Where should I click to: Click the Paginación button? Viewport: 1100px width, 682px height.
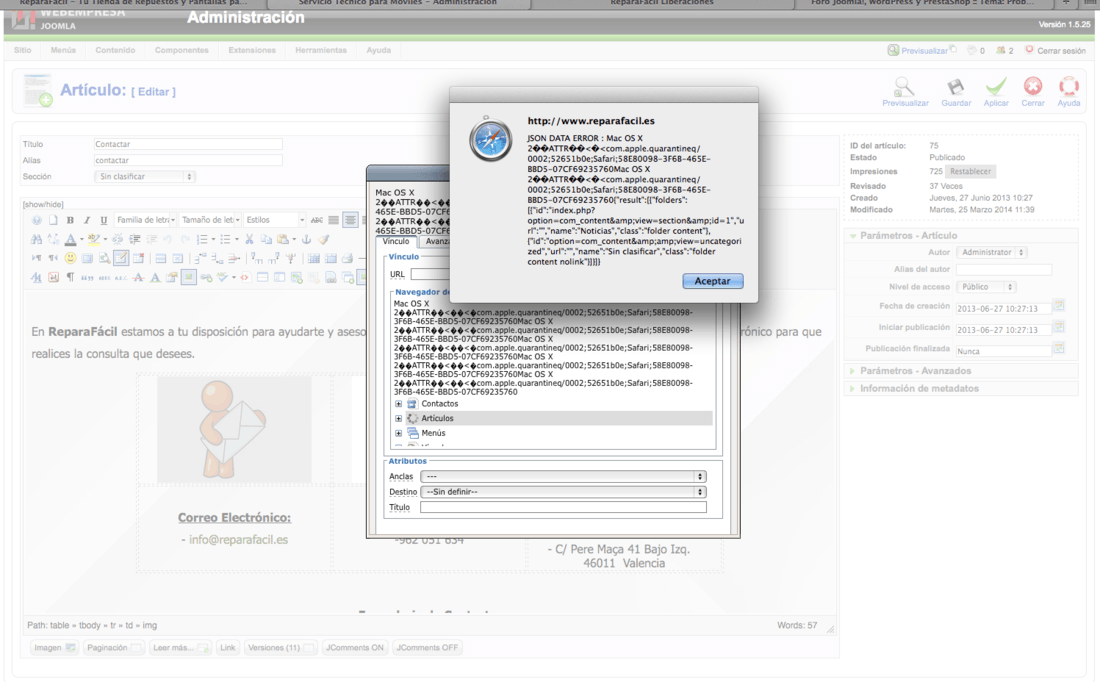click(114, 648)
